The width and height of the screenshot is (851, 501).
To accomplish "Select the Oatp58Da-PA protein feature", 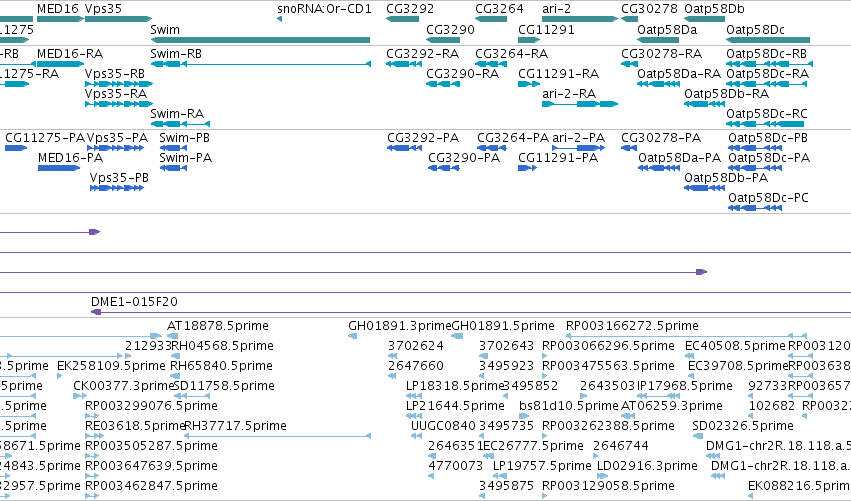I will click(659, 168).
